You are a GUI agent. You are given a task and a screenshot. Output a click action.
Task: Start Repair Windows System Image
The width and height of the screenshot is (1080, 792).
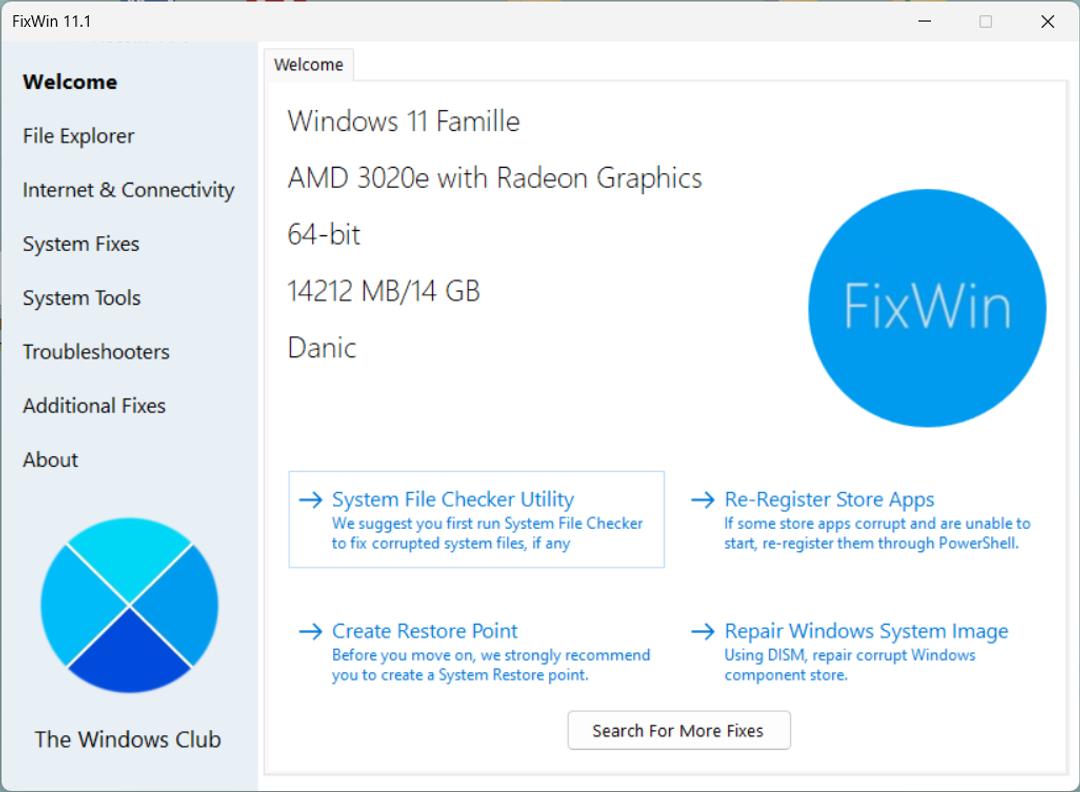[866, 631]
